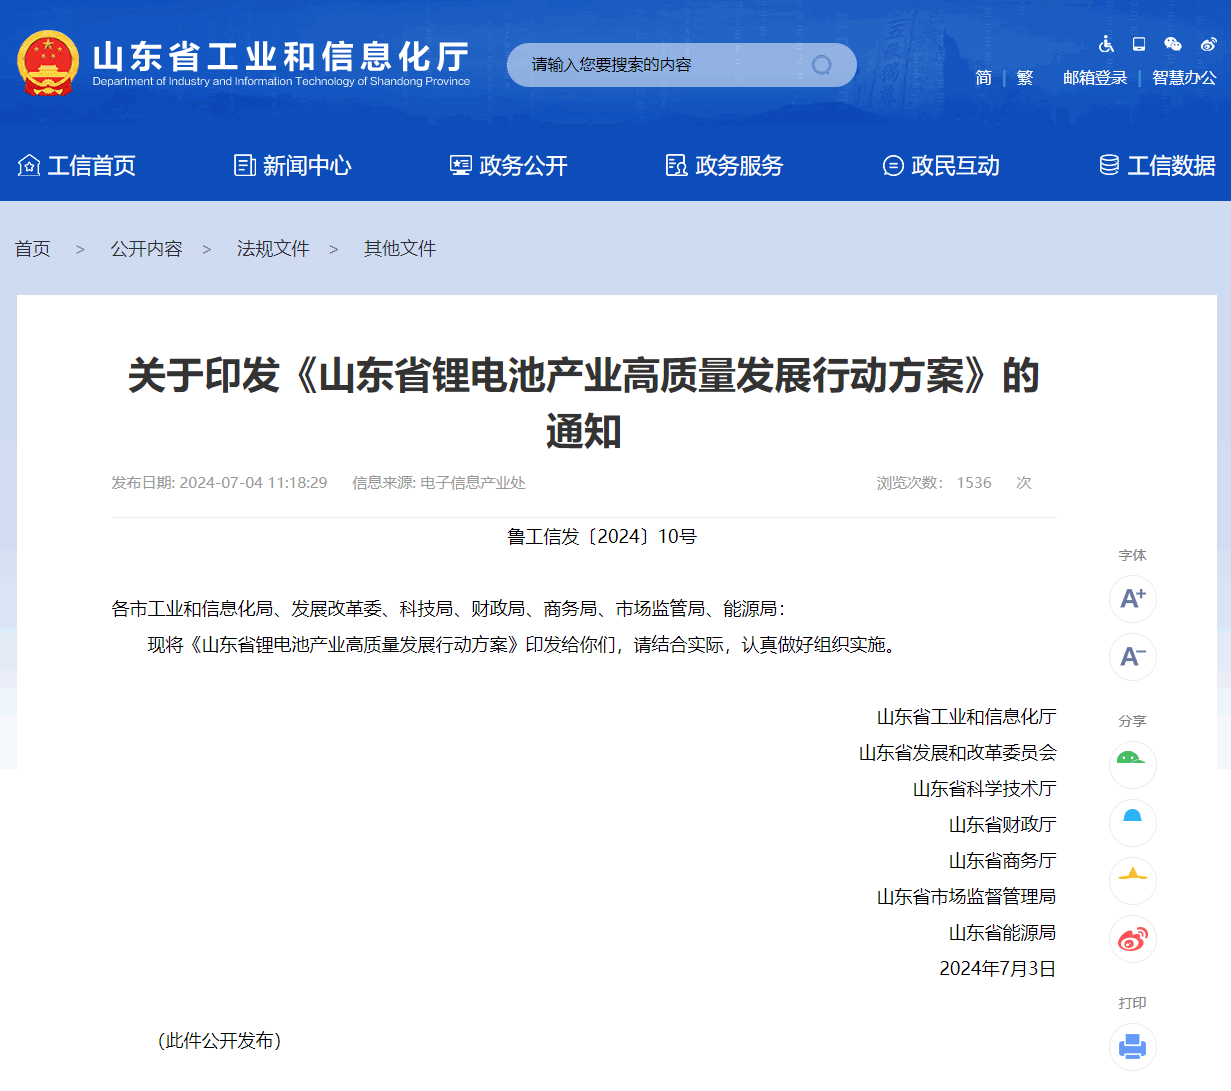
Task: Share via the green WeChat icon
Action: point(1133,765)
